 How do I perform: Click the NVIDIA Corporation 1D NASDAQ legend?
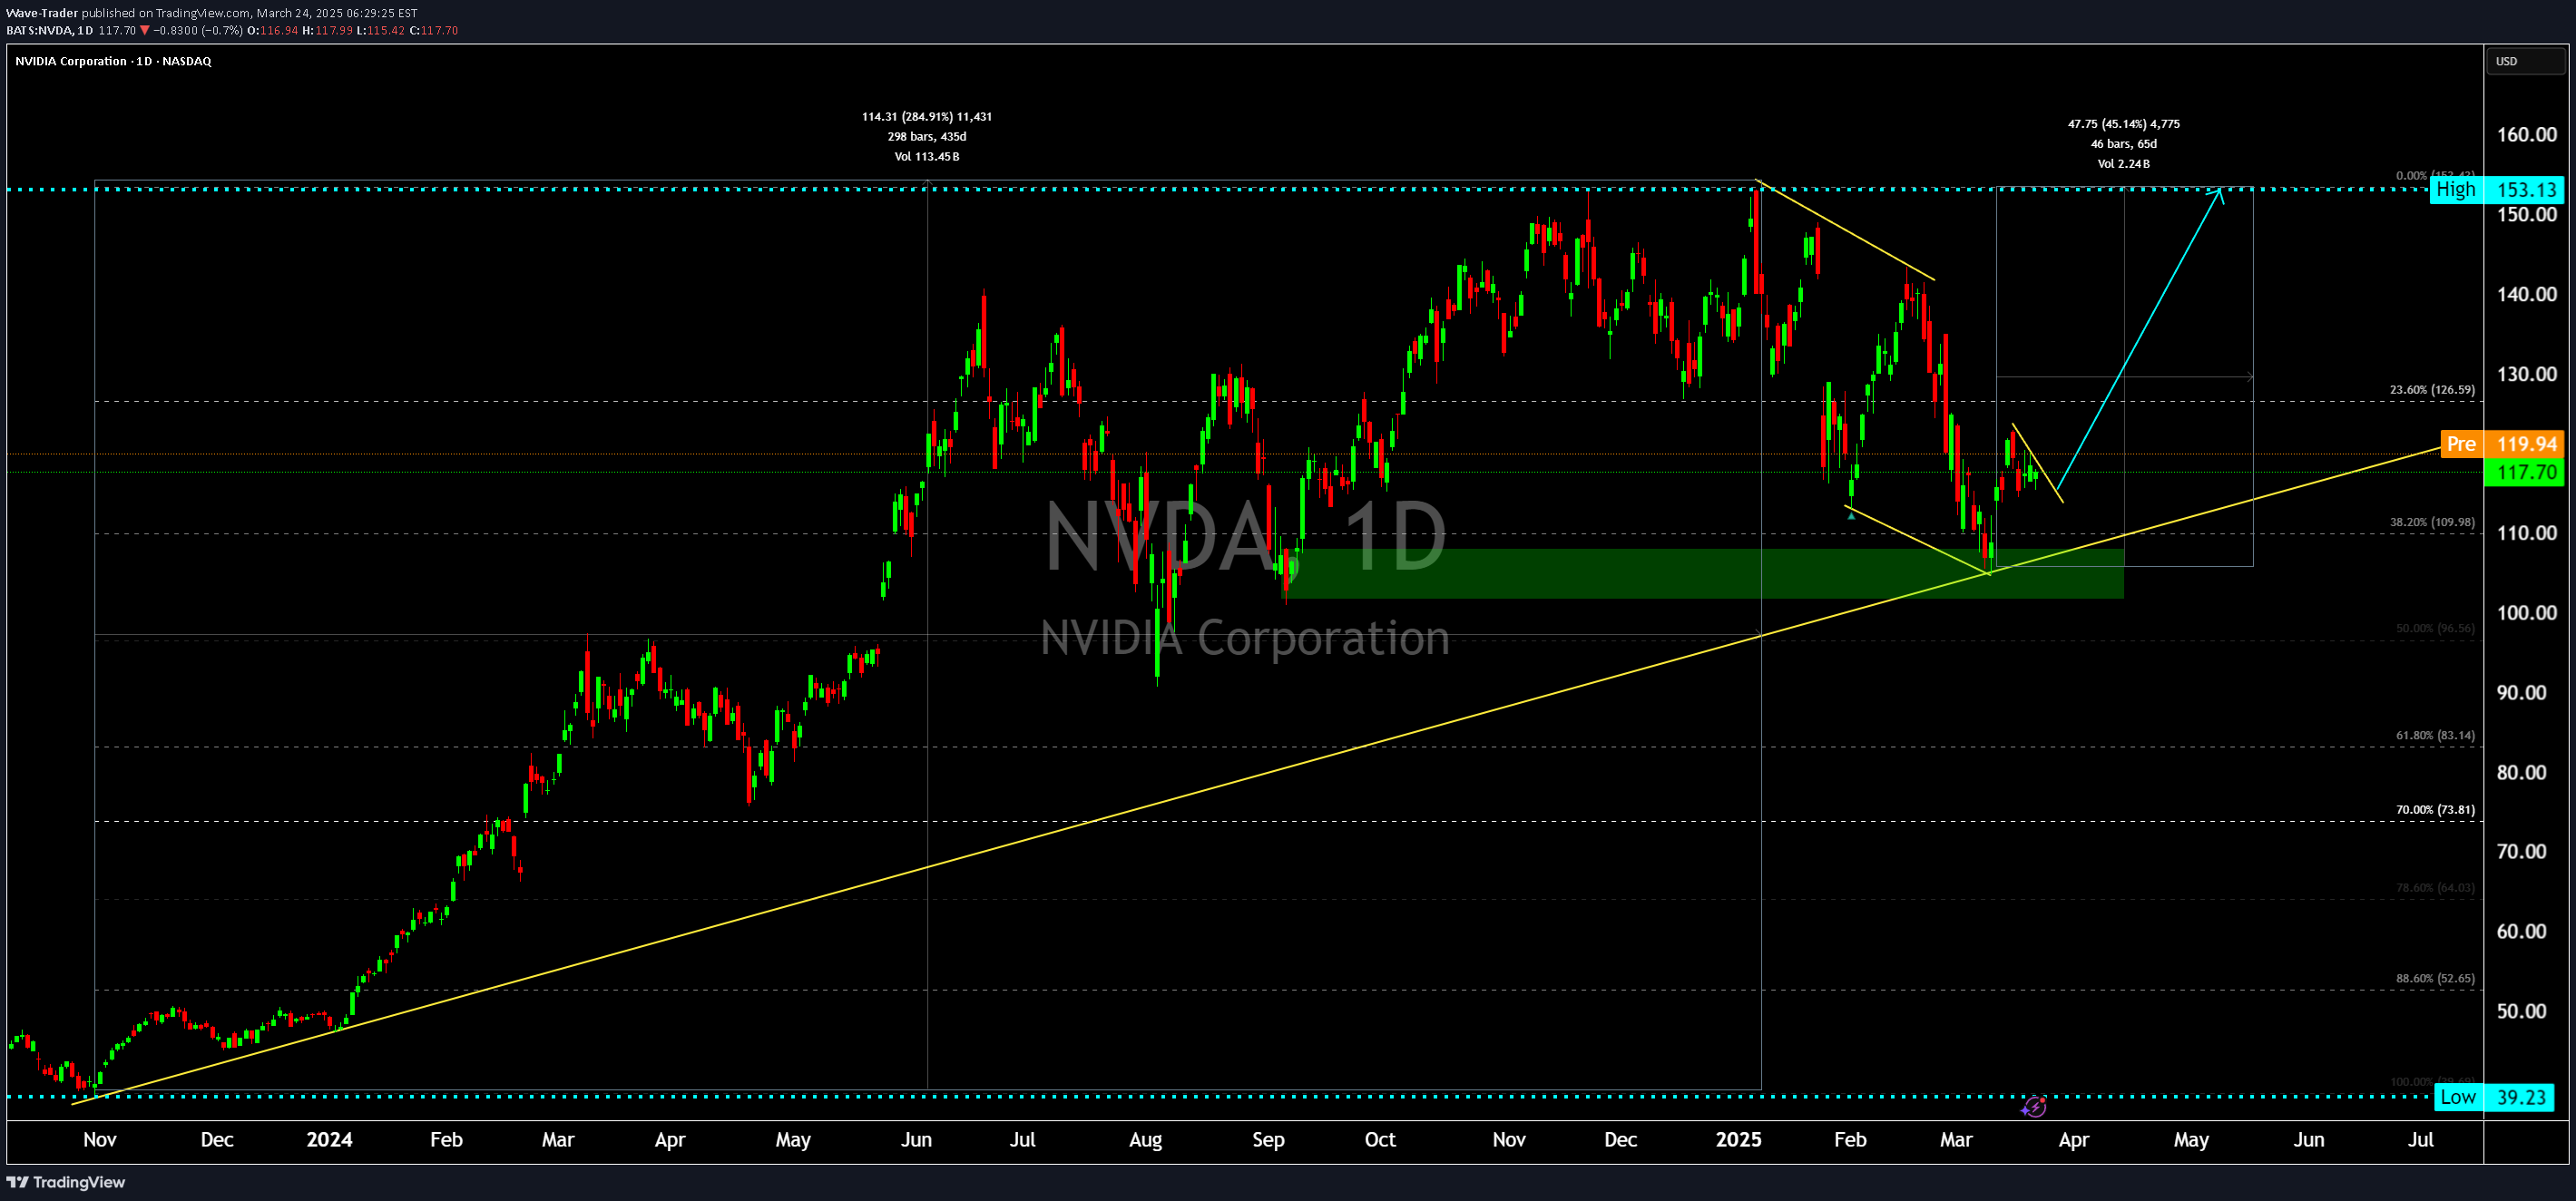click(113, 61)
